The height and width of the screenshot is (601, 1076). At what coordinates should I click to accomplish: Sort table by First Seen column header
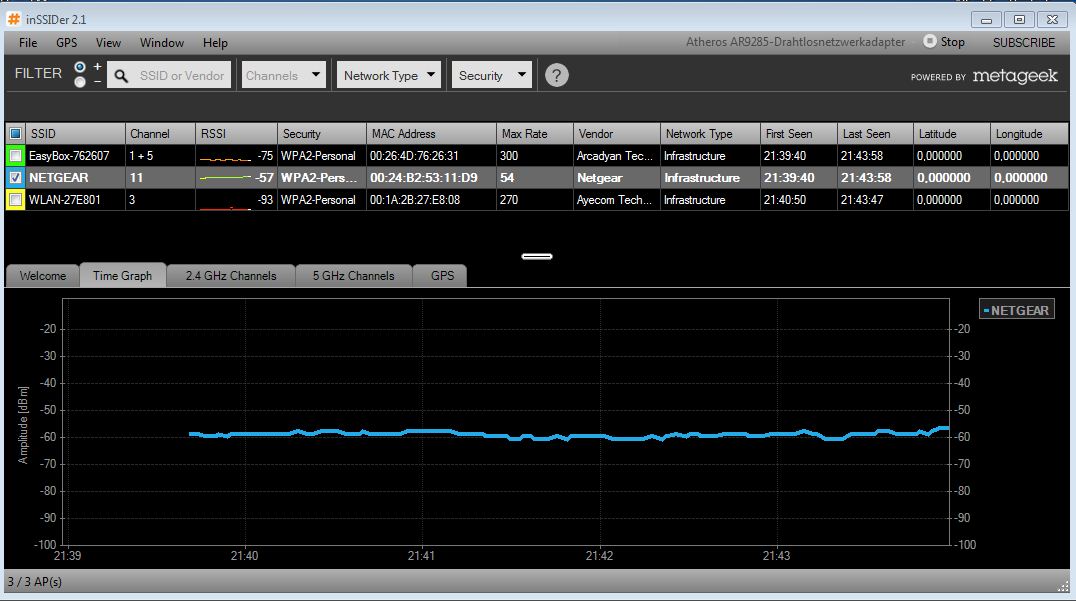(799, 134)
